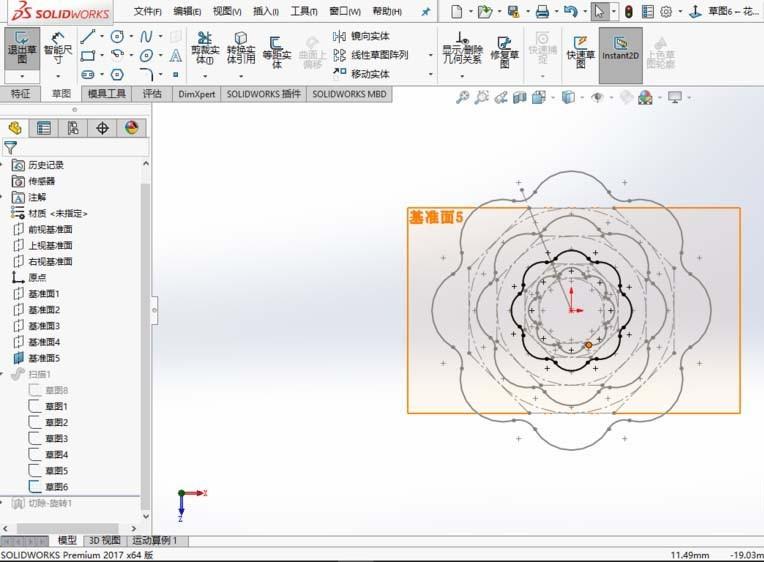Click Trim Entities (剪裁实体) tool
The height and width of the screenshot is (562, 764).
pyautogui.click(x=205, y=48)
